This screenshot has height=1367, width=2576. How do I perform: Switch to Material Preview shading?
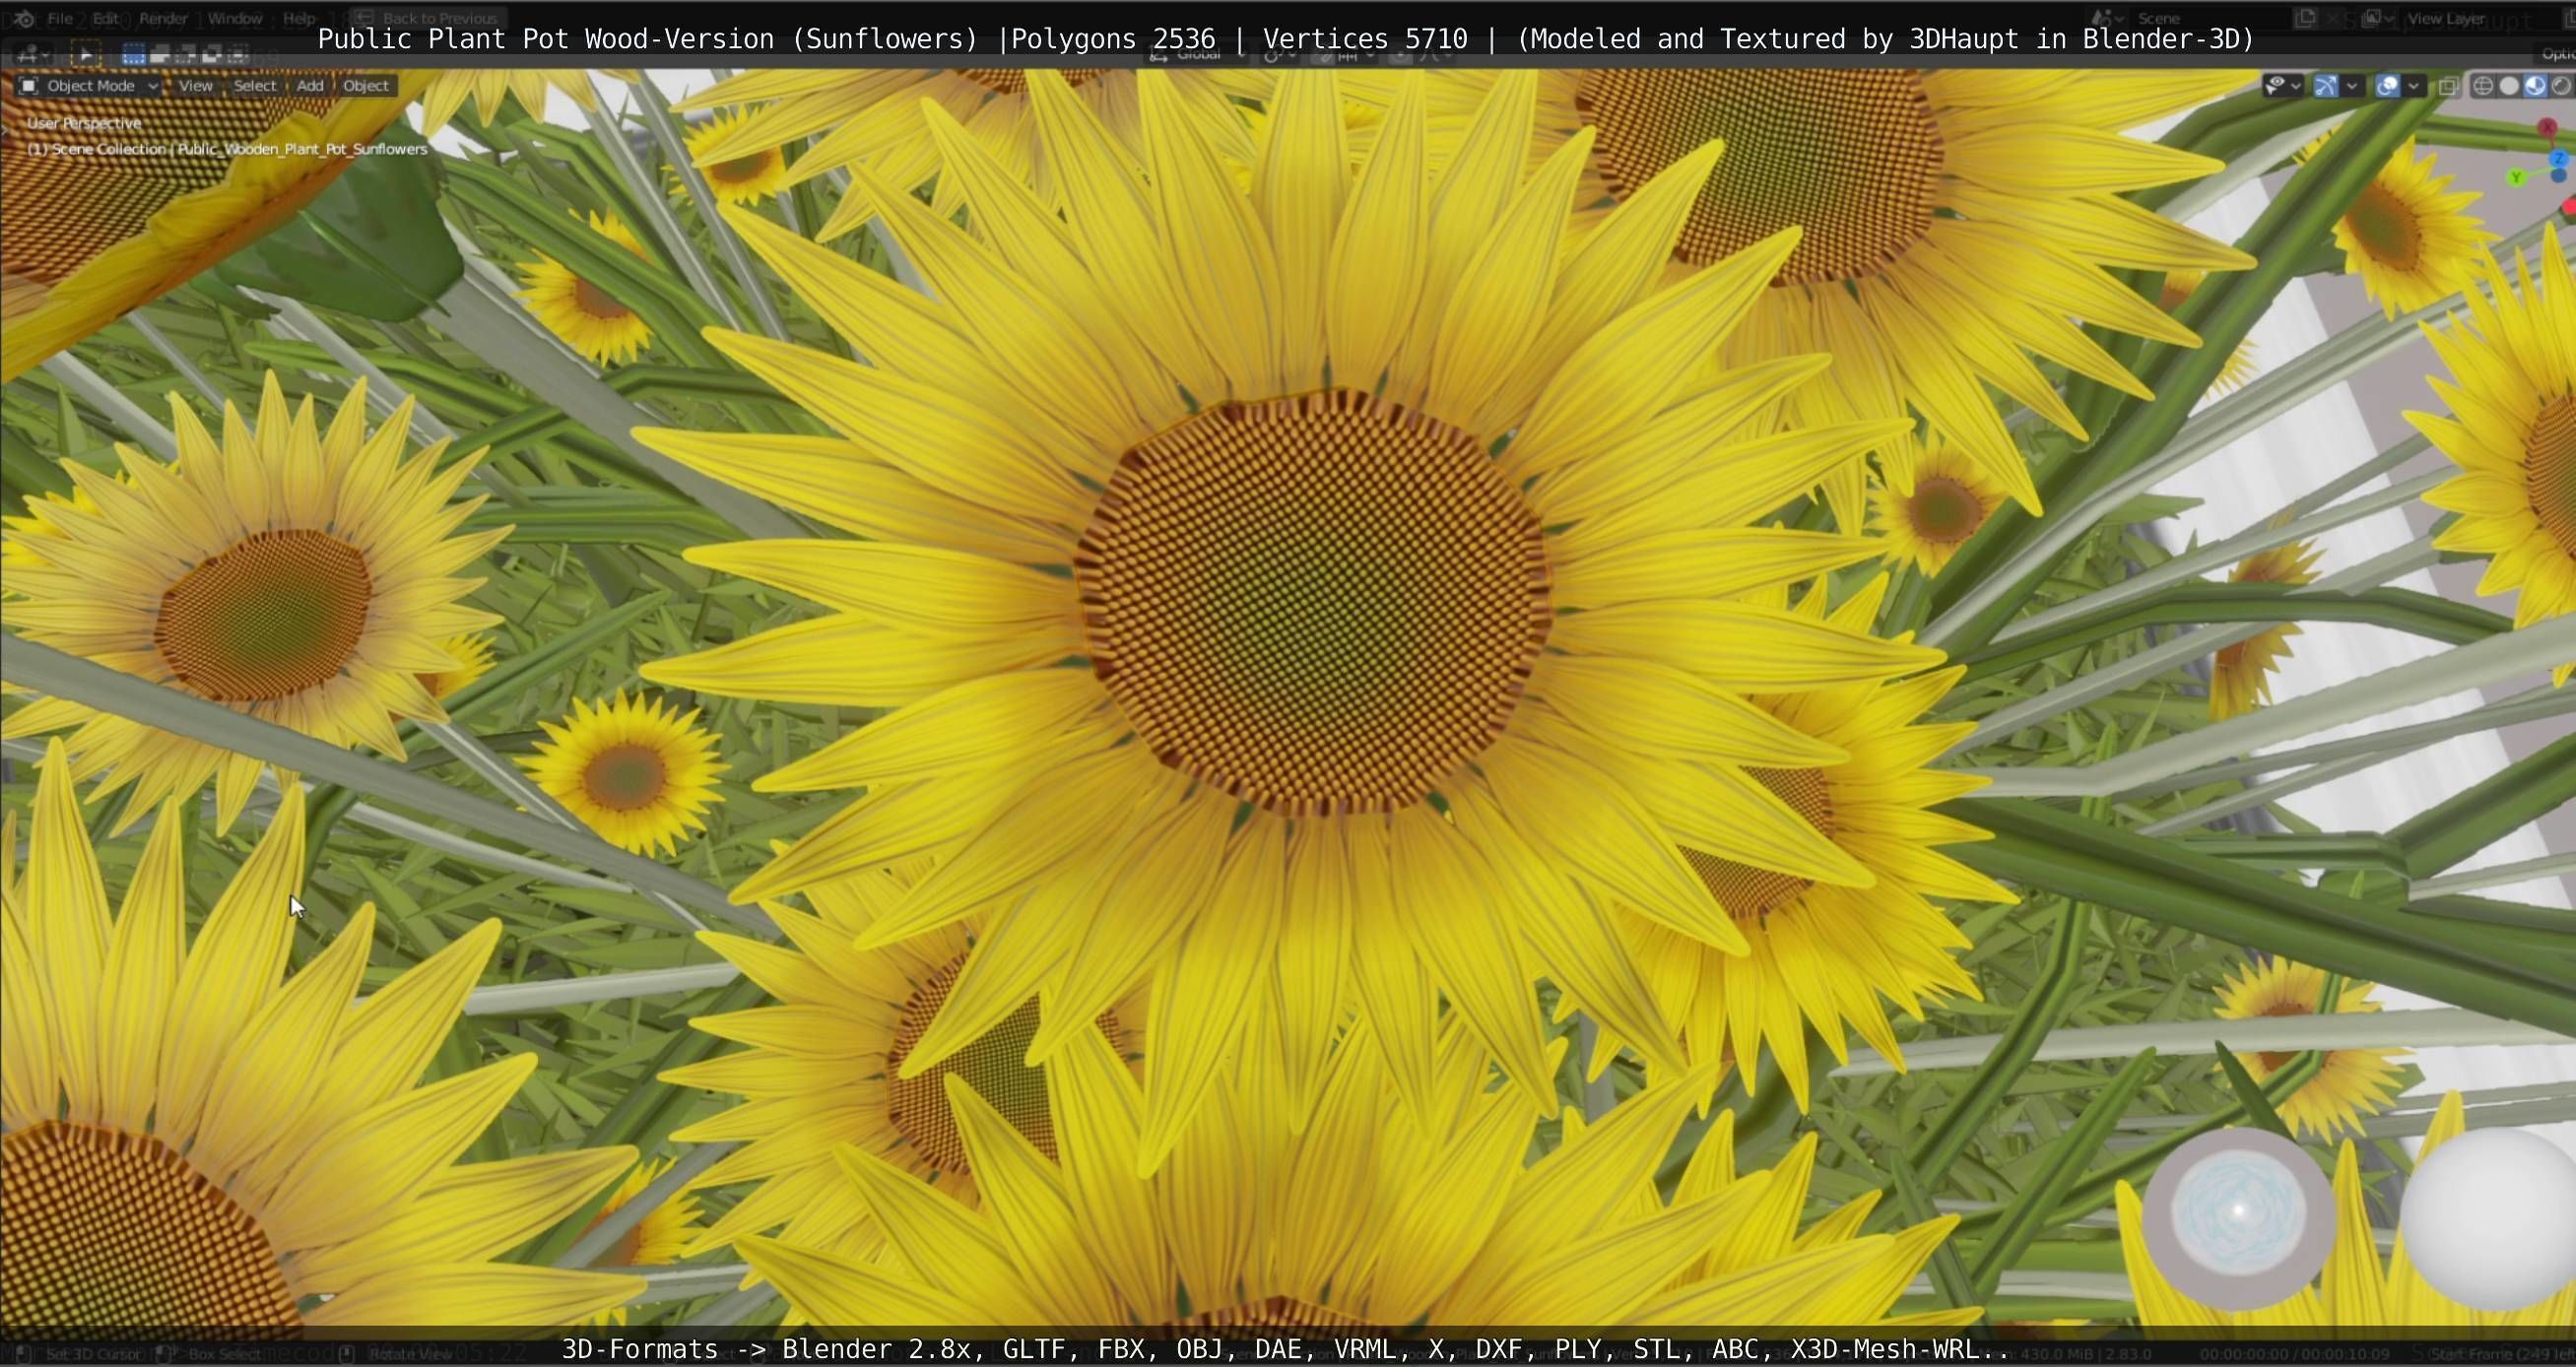click(2535, 86)
